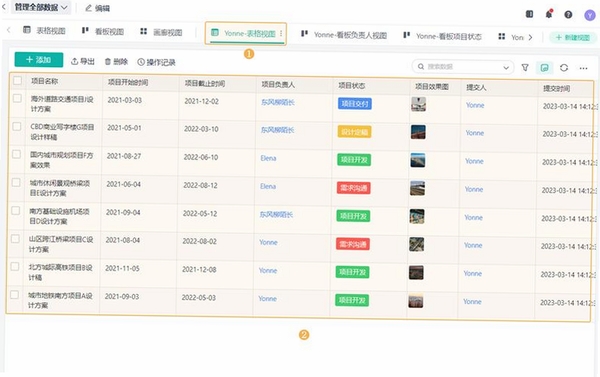Viewport: 600px width, 377px height.
Task: Open the layout panel icon near bell
Action: [529, 14]
